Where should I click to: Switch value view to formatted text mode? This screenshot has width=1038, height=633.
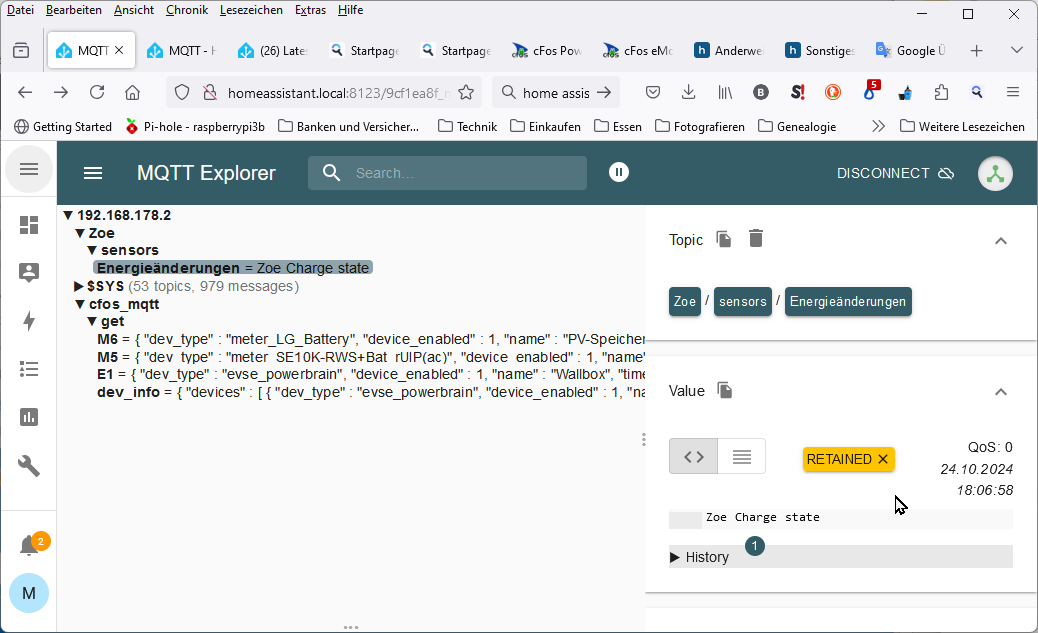pos(741,456)
